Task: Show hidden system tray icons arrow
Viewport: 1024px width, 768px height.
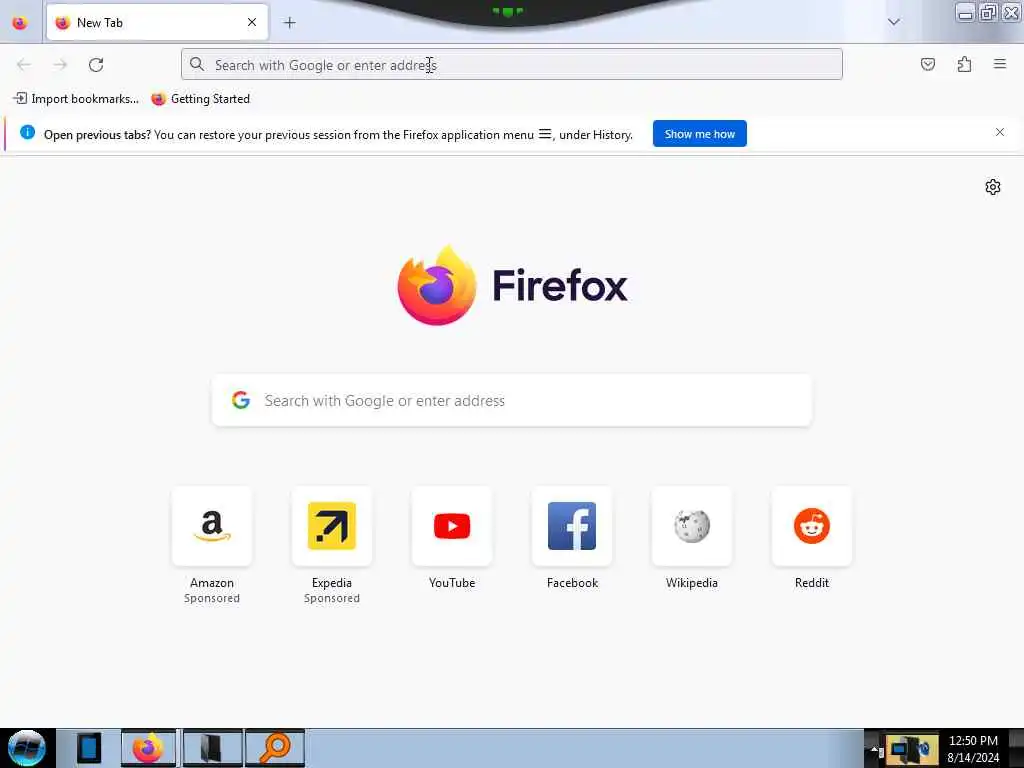Action: point(874,748)
